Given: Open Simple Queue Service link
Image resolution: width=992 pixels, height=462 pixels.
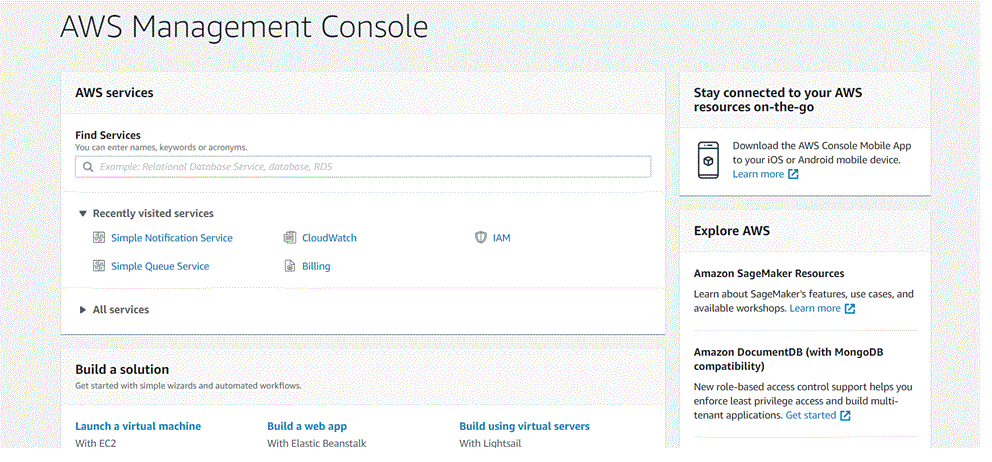Looking at the screenshot, I should (160, 266).
